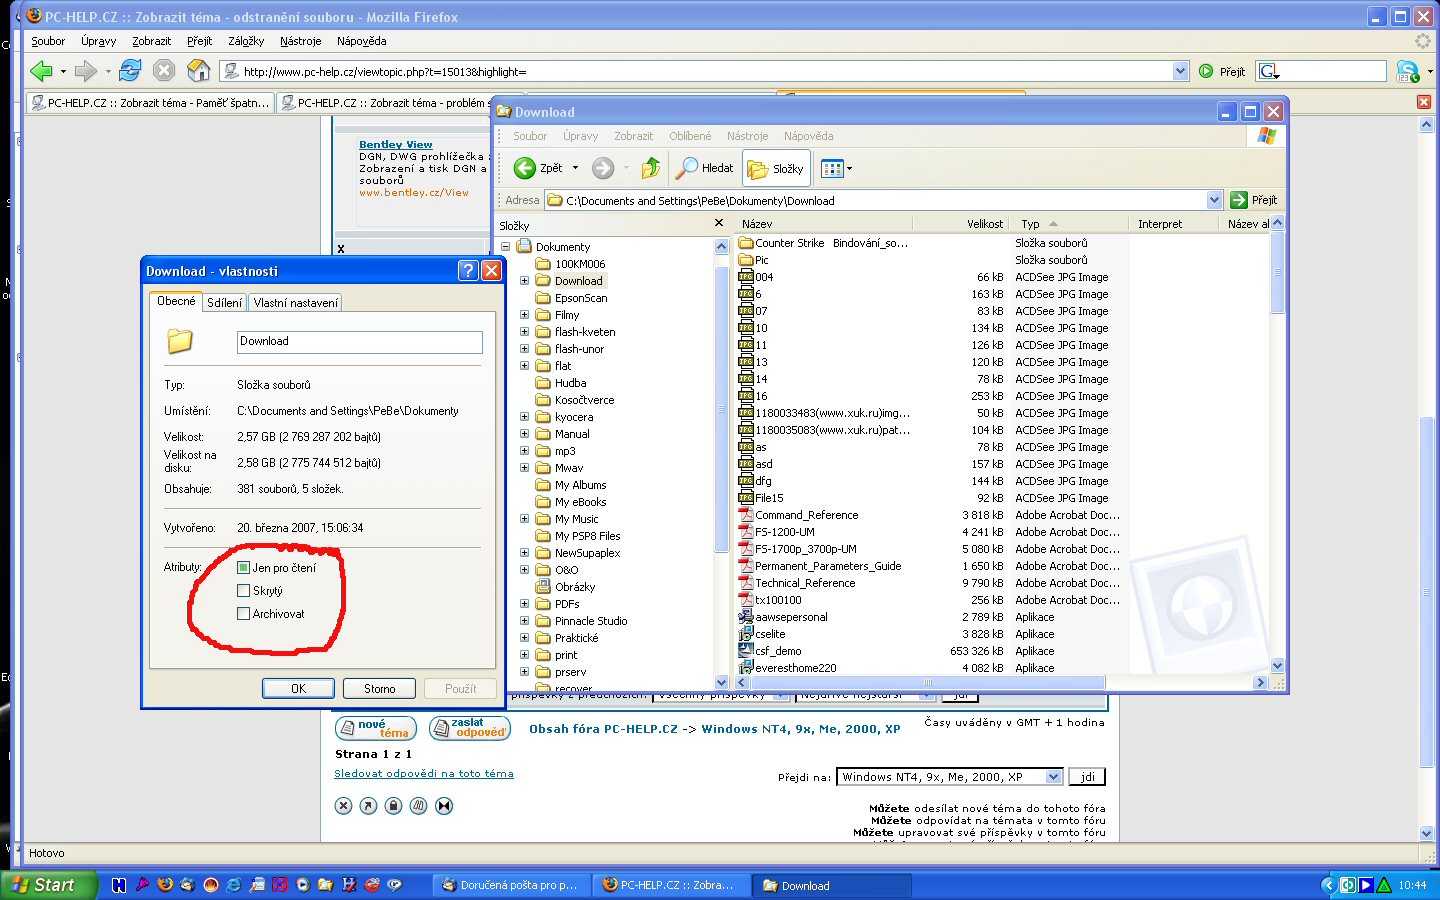Click 'Sledovat odpovědi na toto téma' link
Viewport: 1440px width, 900px height.
(x=423, y=773)
